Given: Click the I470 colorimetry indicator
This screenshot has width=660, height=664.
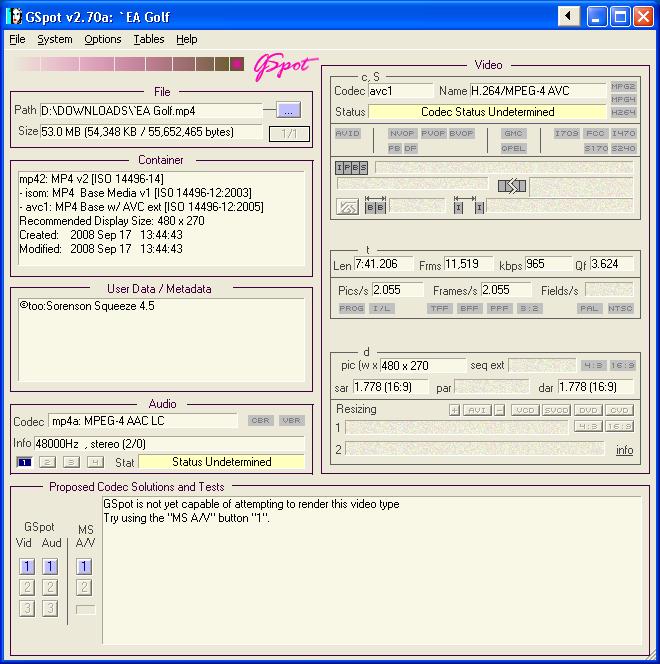Looking at the screenshot, I should (x=623, y=133).
